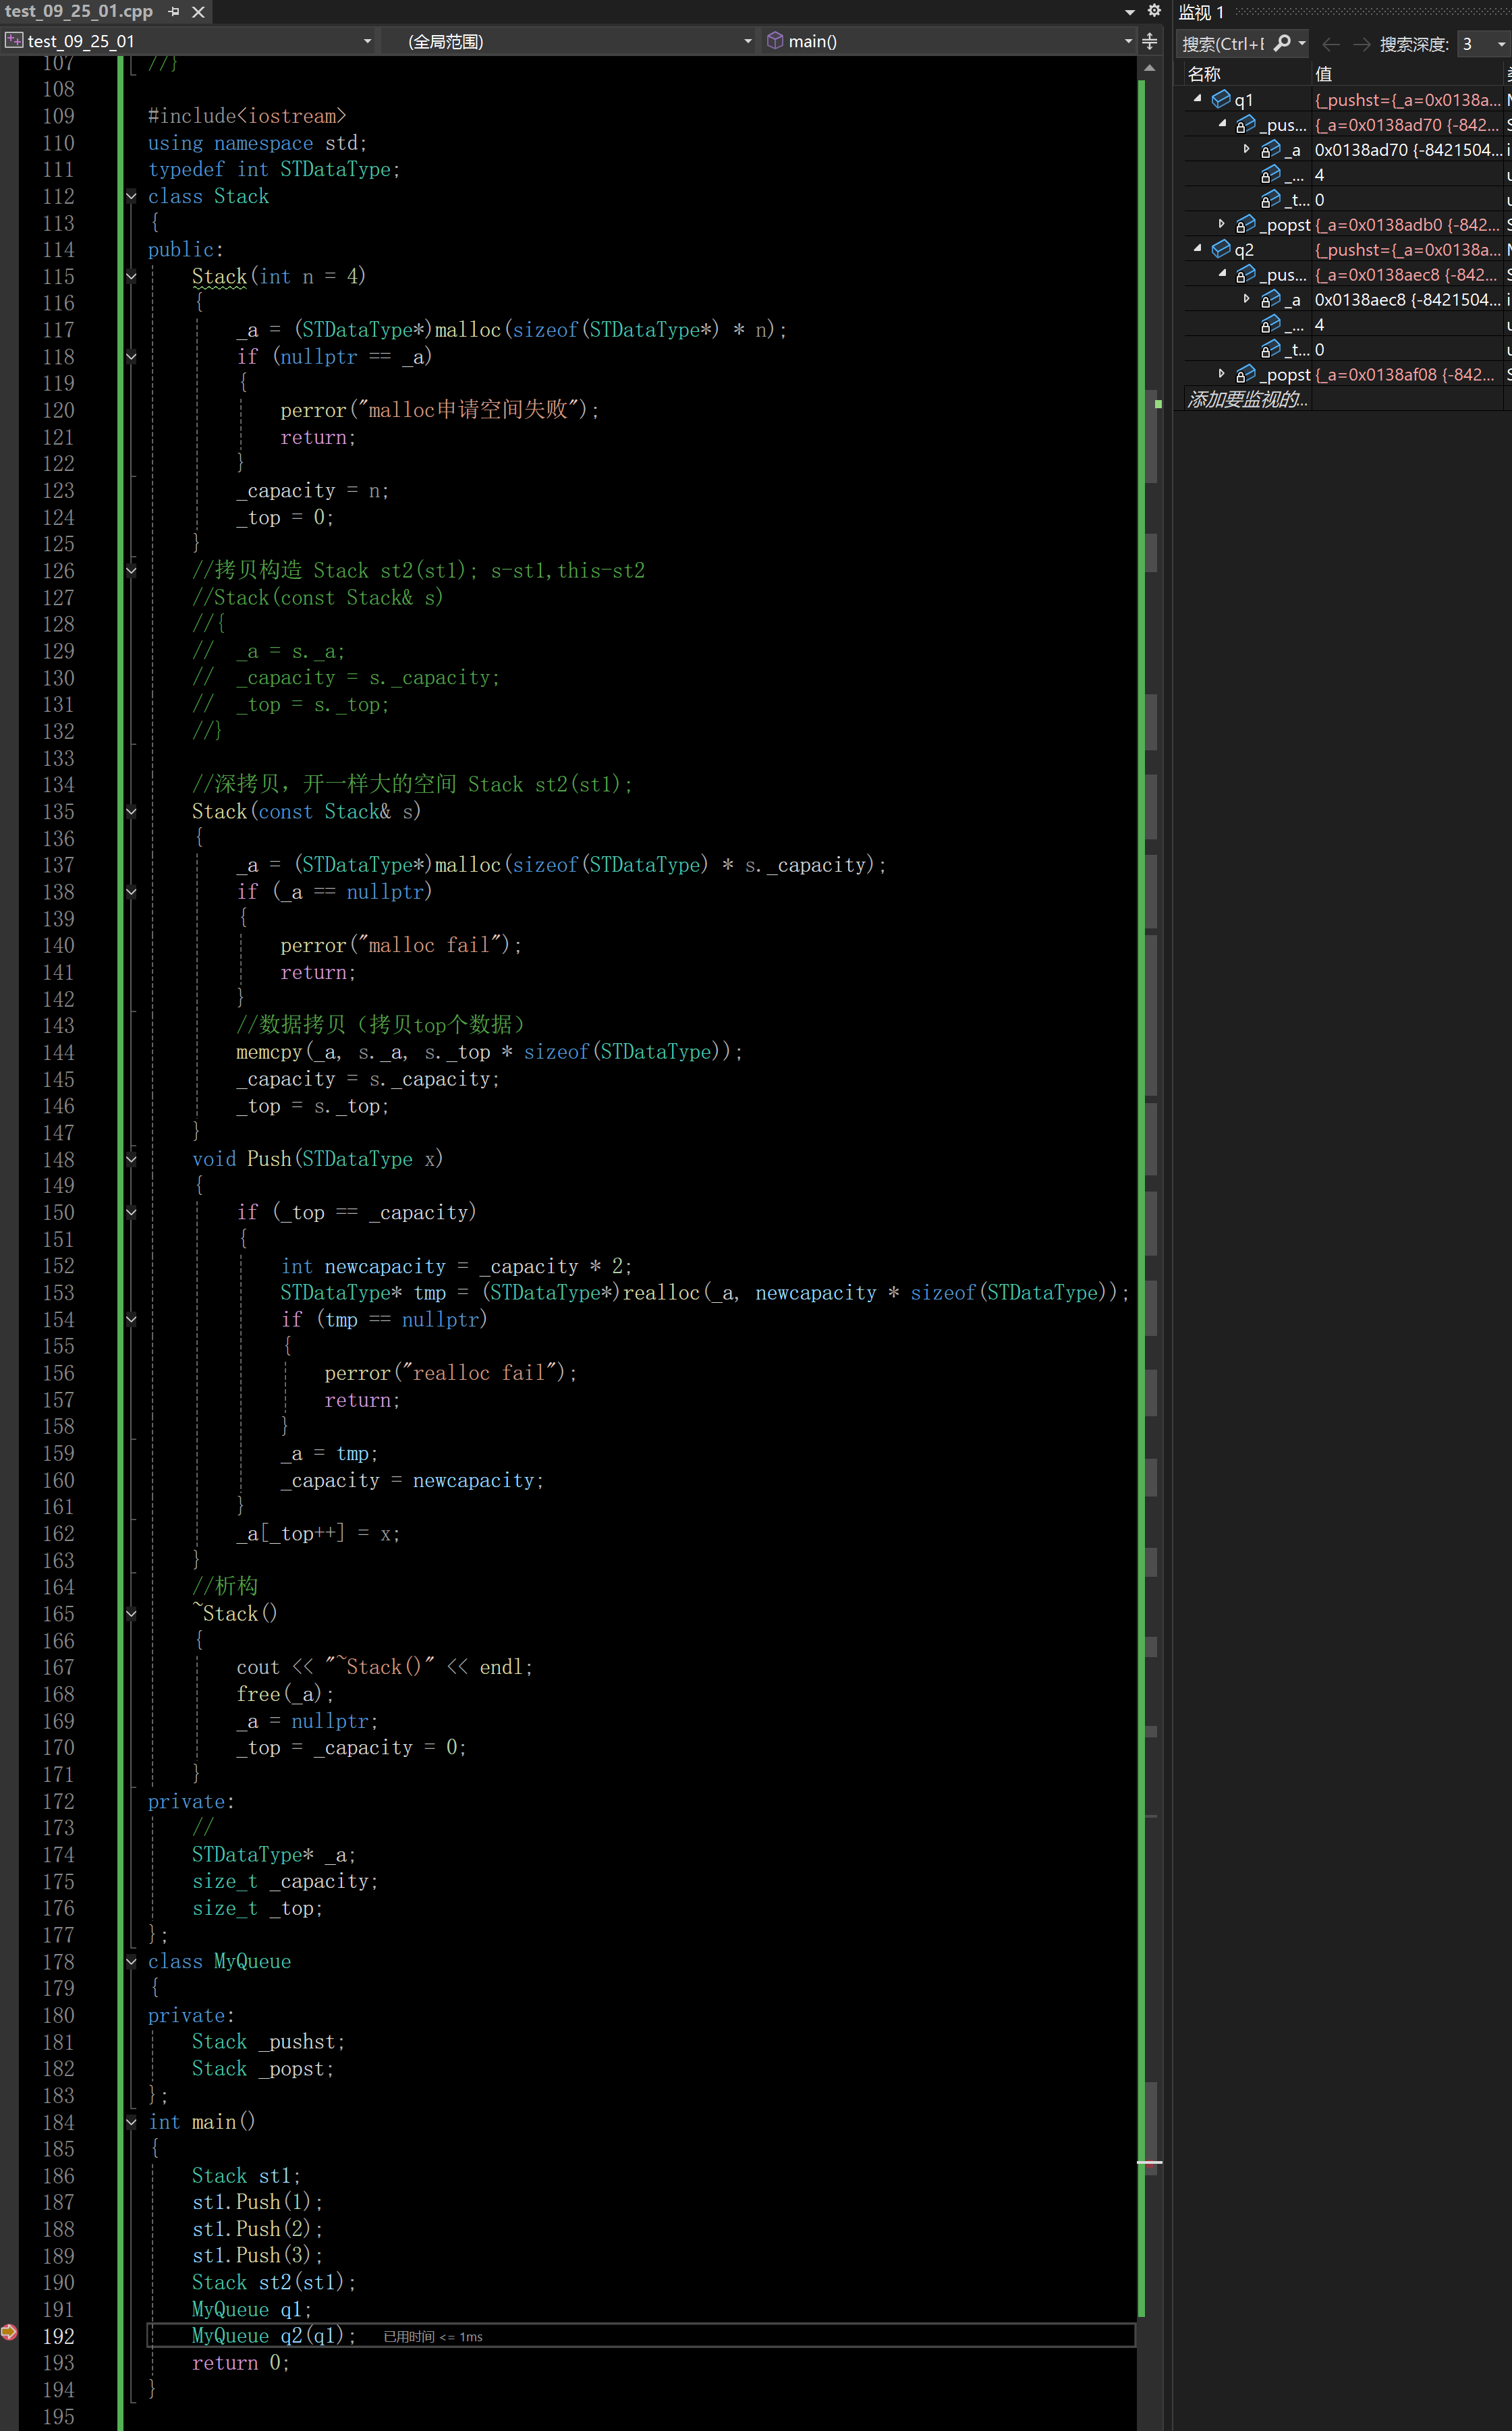This screenshot has width=1512, height=2431.
Task: Open the editor settings gear icon
Action: pyautogui.click(x=1154, y=11)
